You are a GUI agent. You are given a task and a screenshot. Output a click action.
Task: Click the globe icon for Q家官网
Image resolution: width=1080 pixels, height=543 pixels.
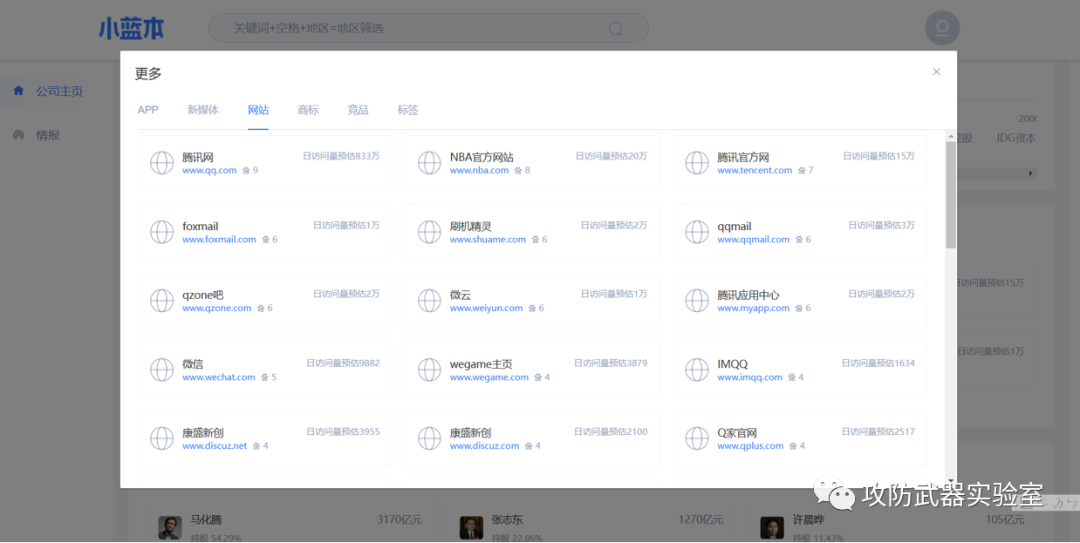(696, 438)
